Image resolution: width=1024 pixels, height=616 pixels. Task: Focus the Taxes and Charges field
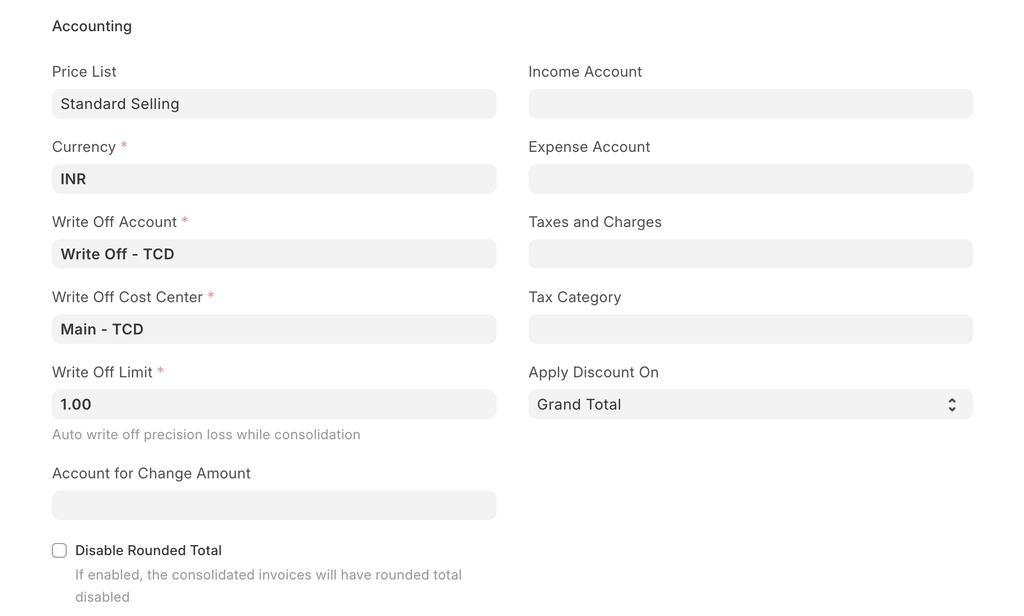(x=750, y=254)
